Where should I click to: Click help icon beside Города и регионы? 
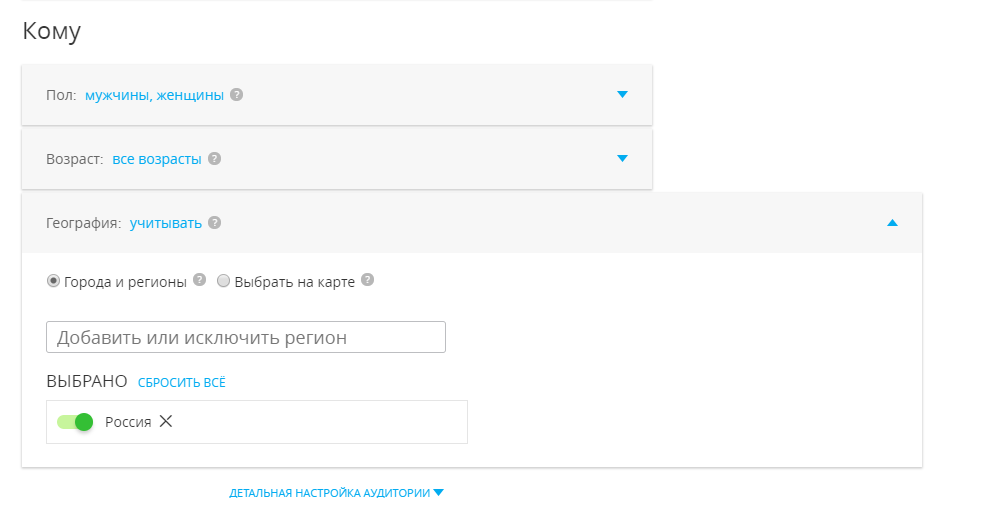[199, 281]
